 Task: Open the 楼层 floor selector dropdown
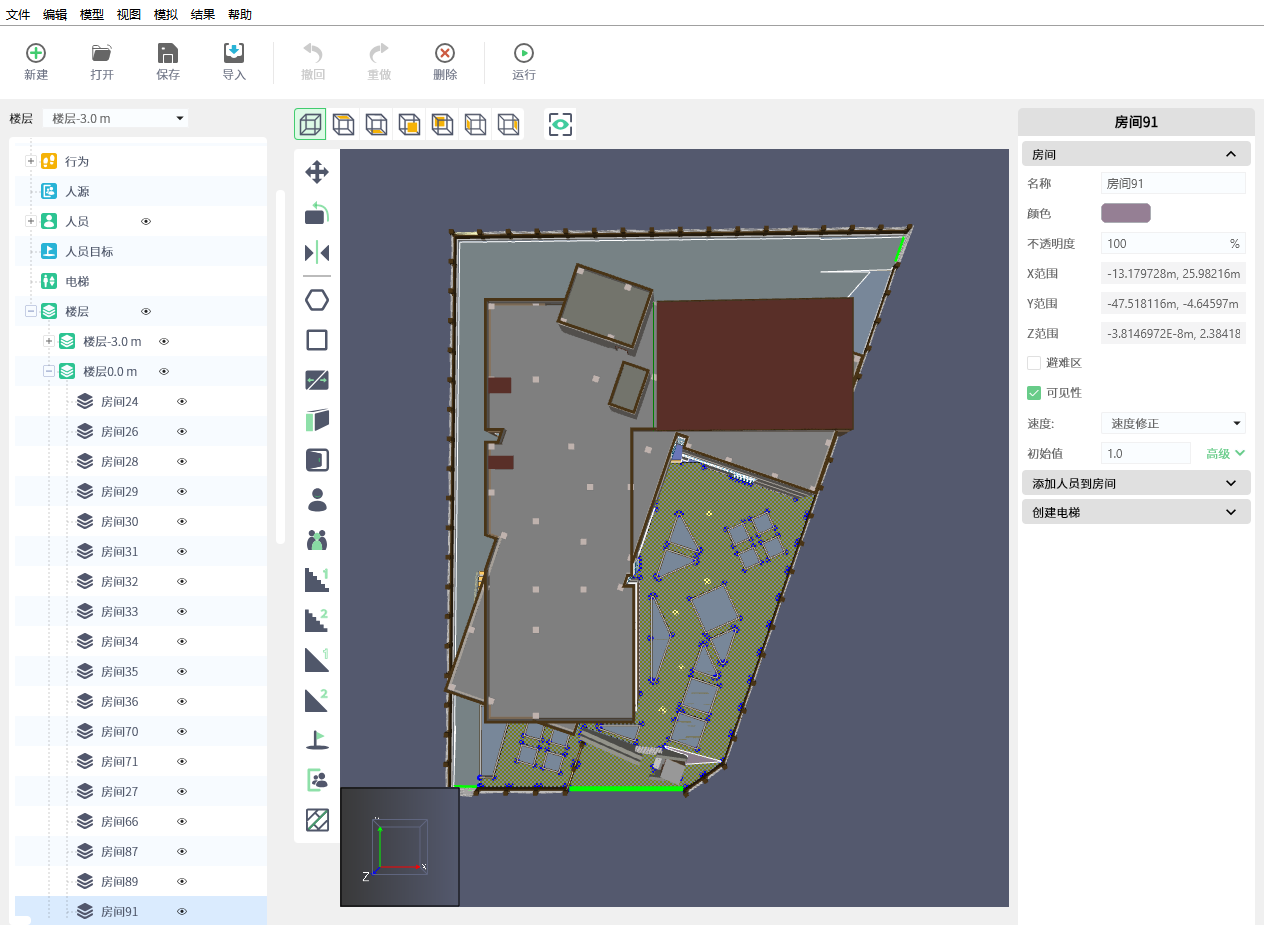pos(116,118)
